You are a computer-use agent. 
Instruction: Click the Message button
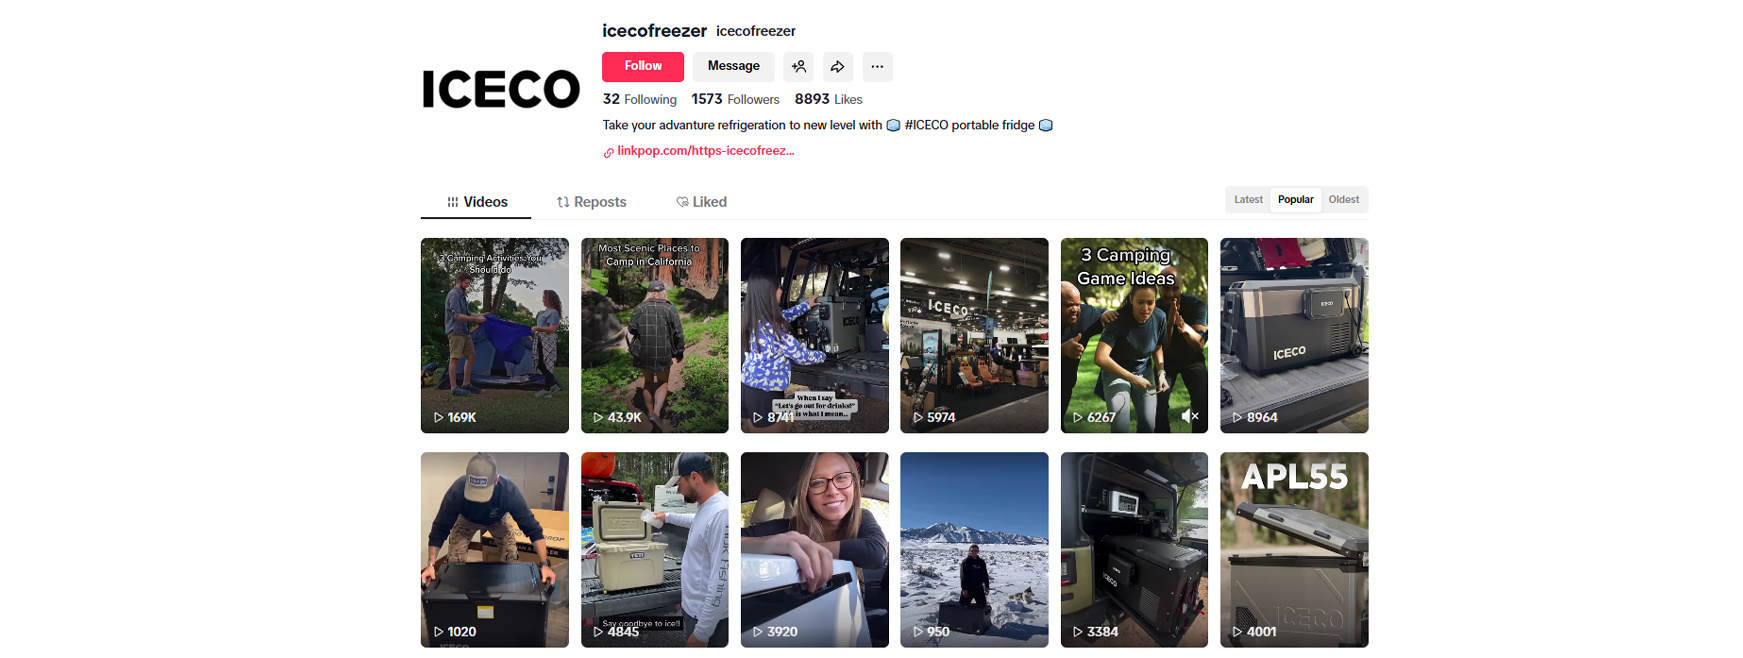[x=733, y=67]
